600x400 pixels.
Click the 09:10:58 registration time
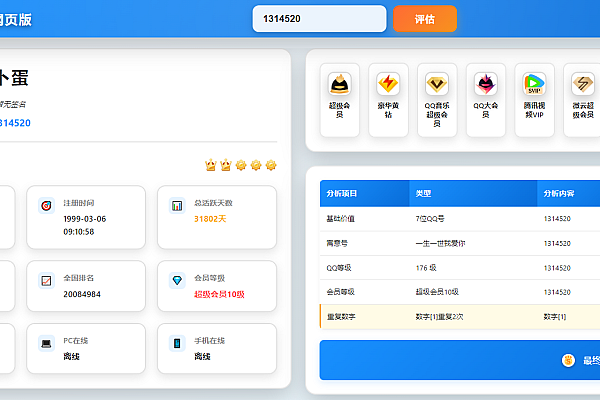[78, 232]
